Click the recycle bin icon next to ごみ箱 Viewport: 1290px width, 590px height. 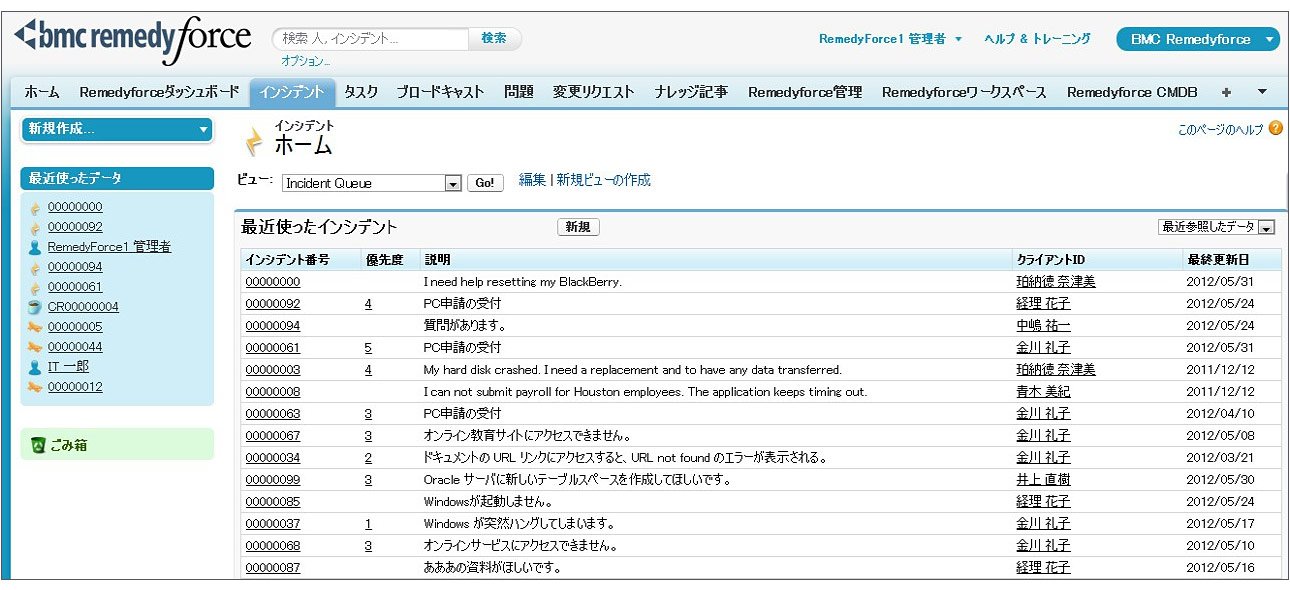click(38, 445)
